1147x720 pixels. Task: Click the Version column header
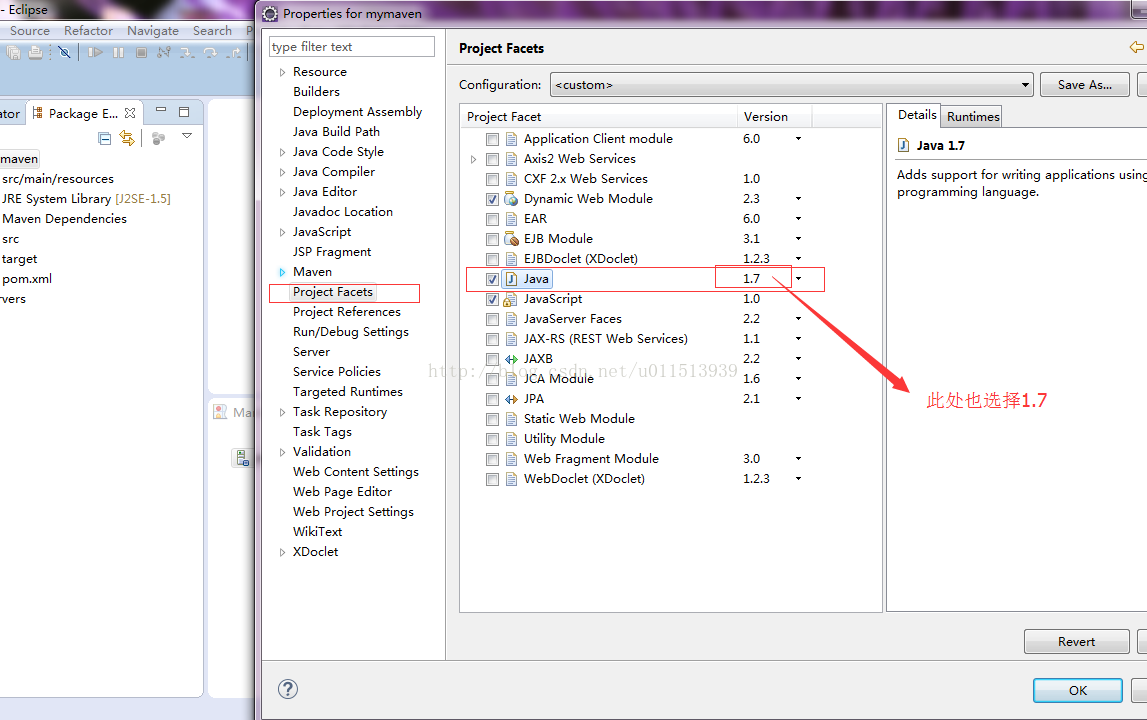(774, 116)
